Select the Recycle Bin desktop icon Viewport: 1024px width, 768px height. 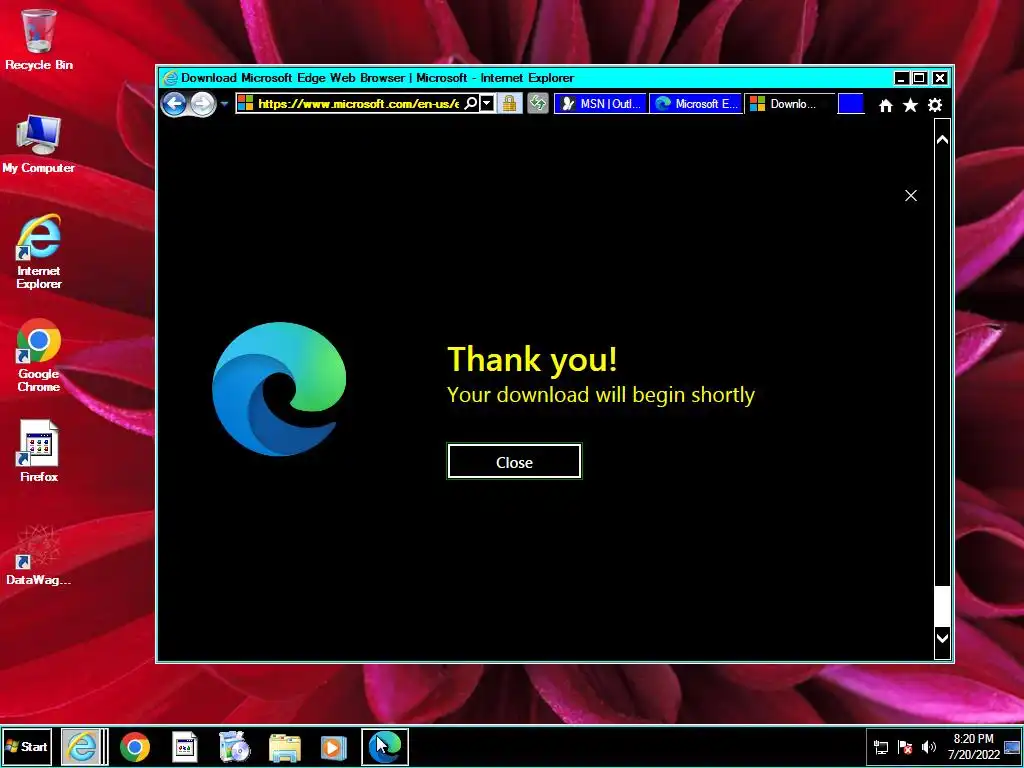point(39,39)
